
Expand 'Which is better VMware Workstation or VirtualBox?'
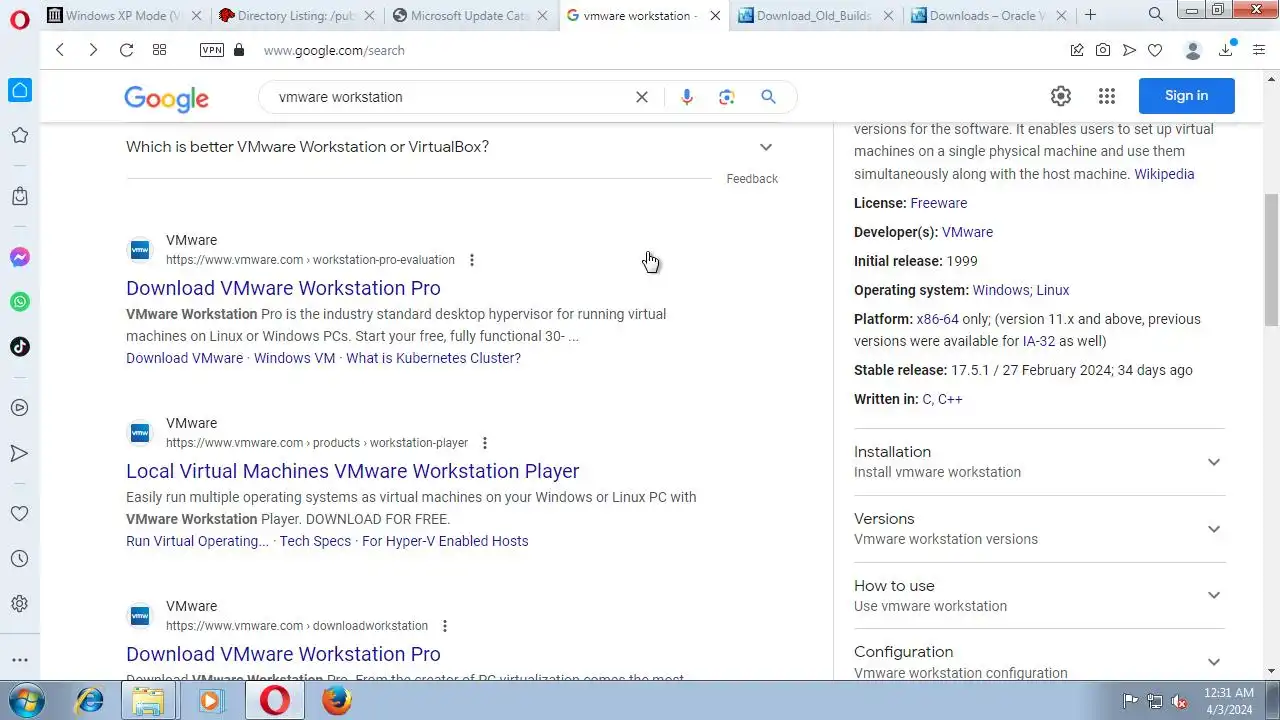(450, 147)
